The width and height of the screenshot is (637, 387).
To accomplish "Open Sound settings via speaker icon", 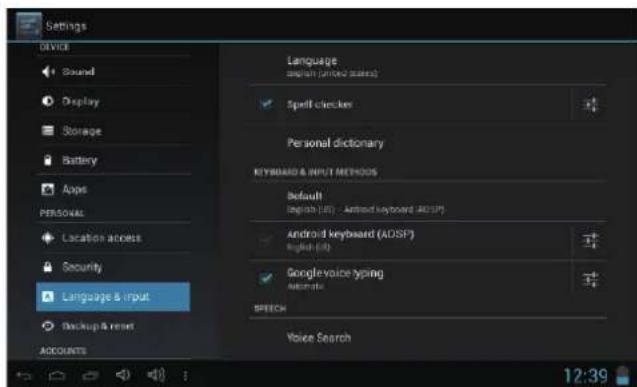I will (48, 72).
